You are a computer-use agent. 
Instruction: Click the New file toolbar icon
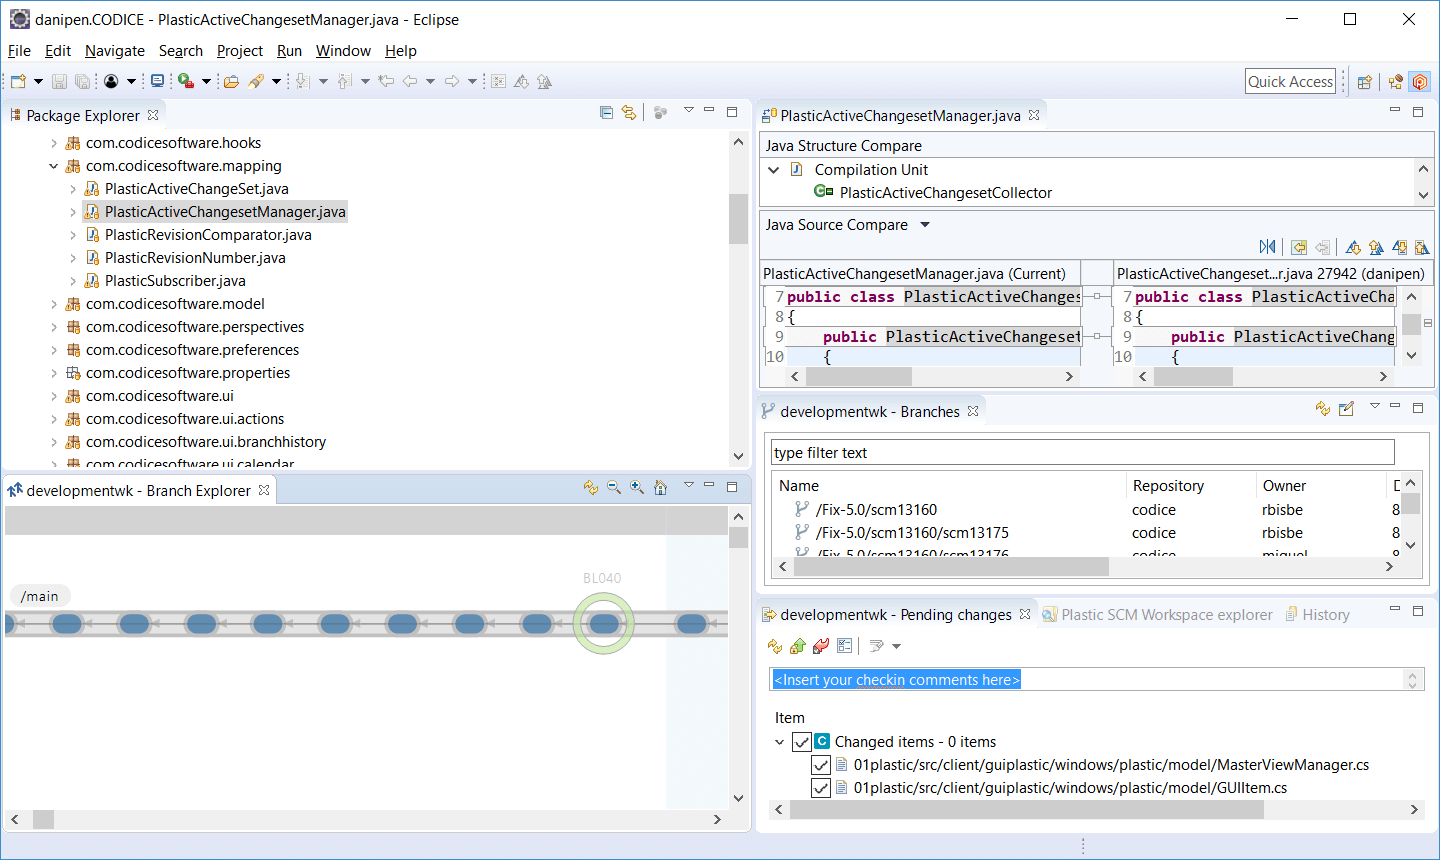(x=18, y=81)
